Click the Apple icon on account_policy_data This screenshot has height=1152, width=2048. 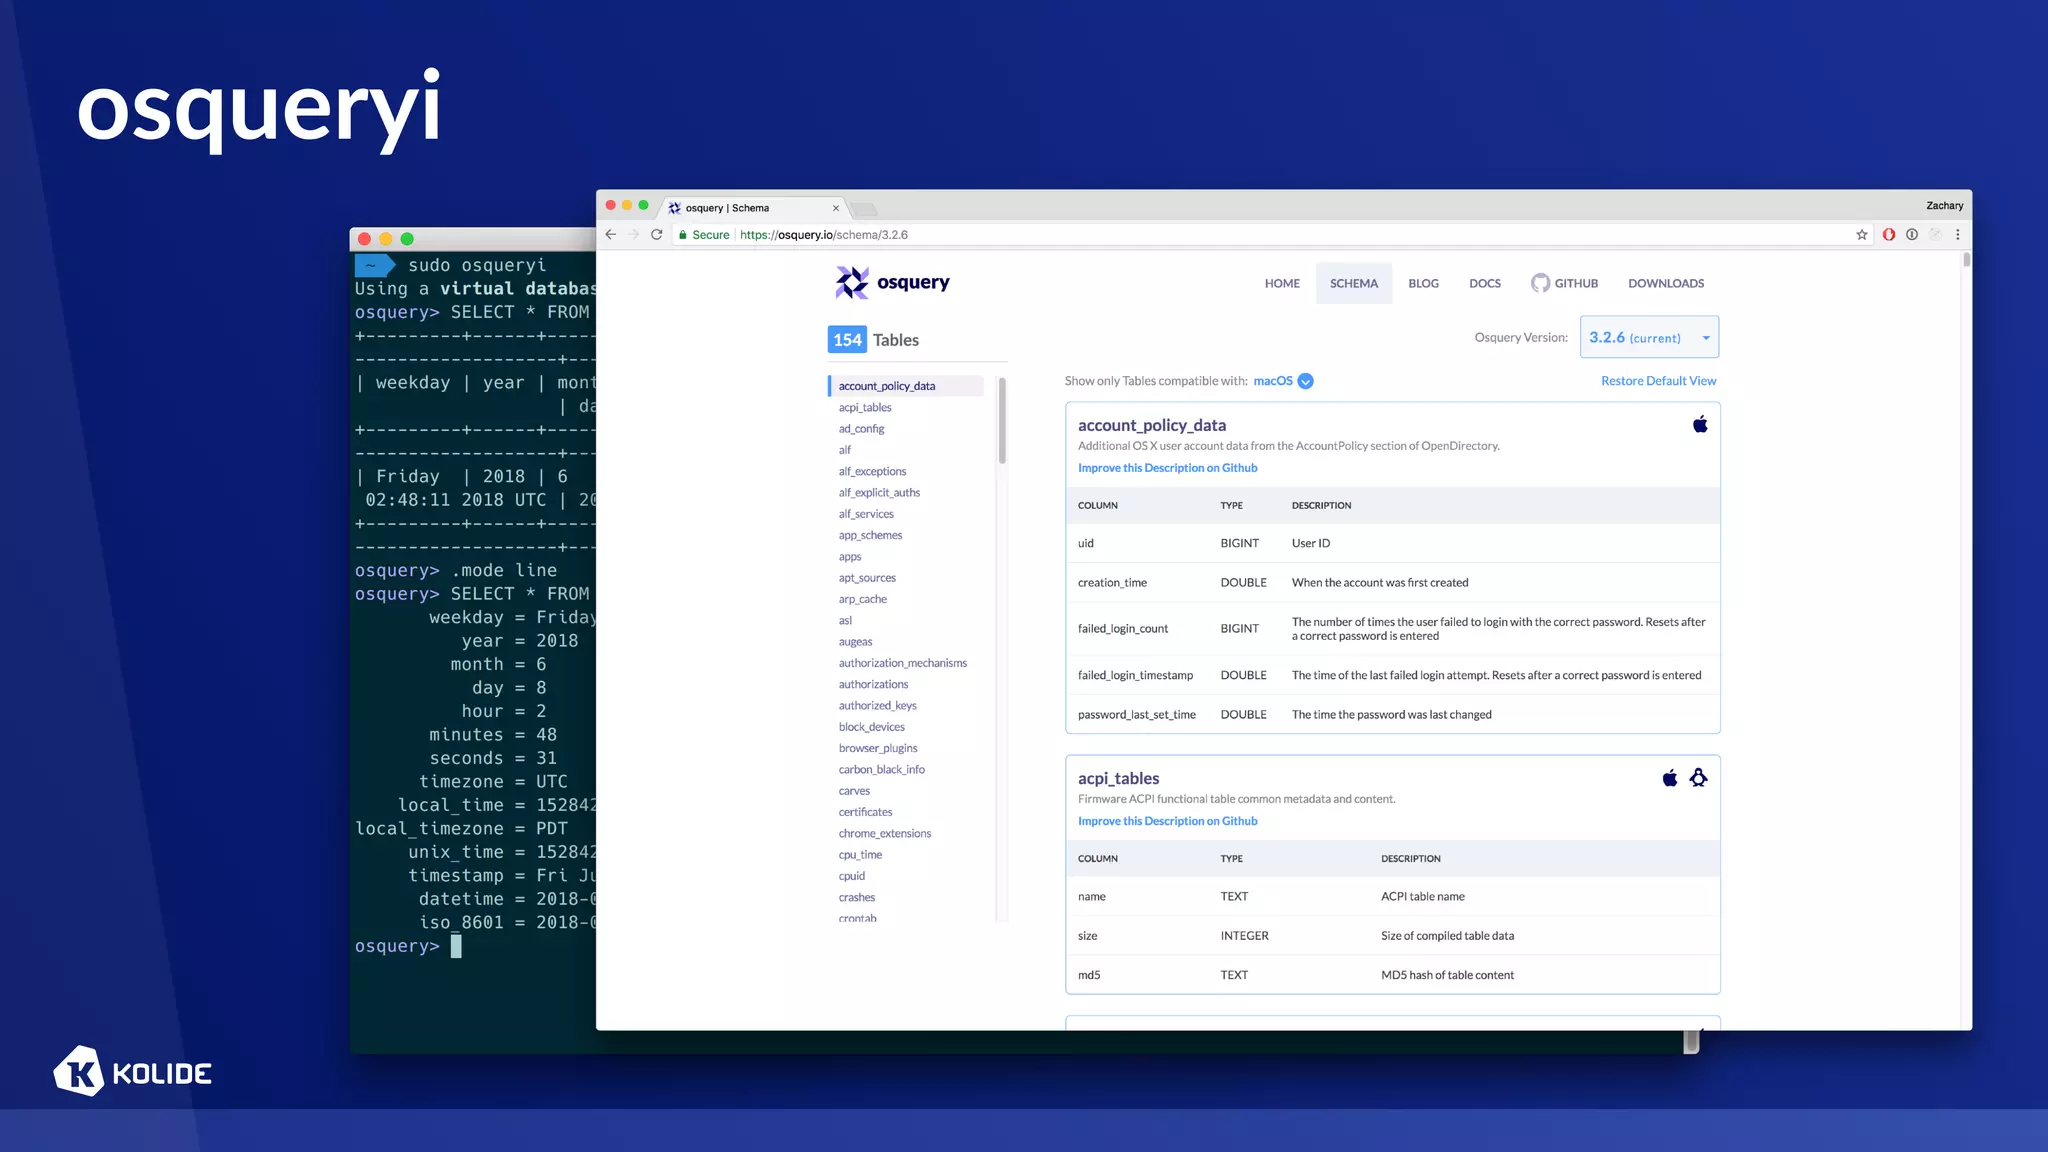[x=1700, y=425]
